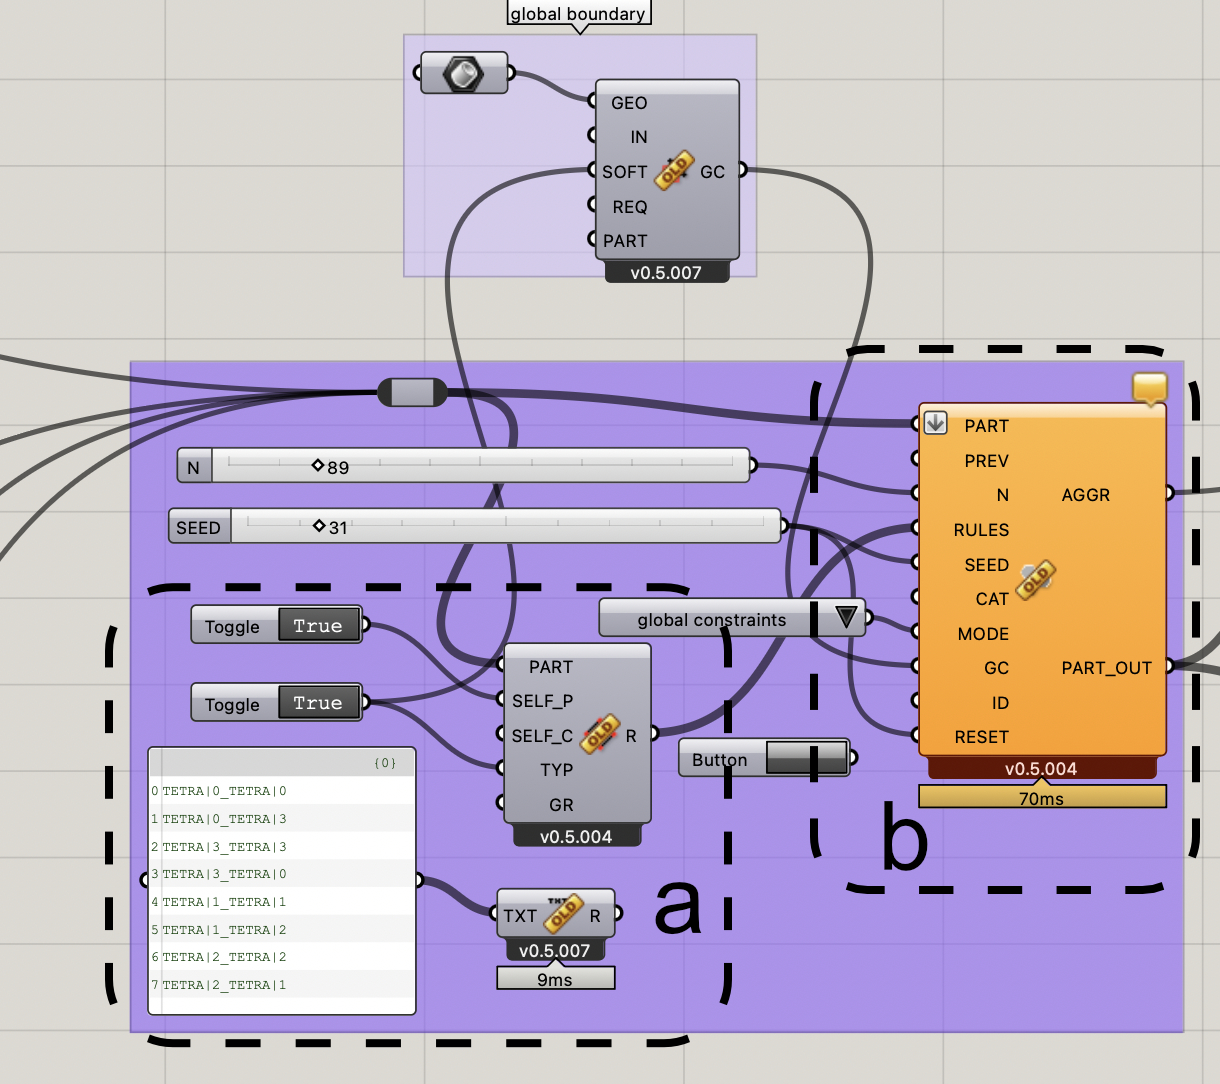Click SEED input on orange component
1220x1084 pixels.
[986, 565]
